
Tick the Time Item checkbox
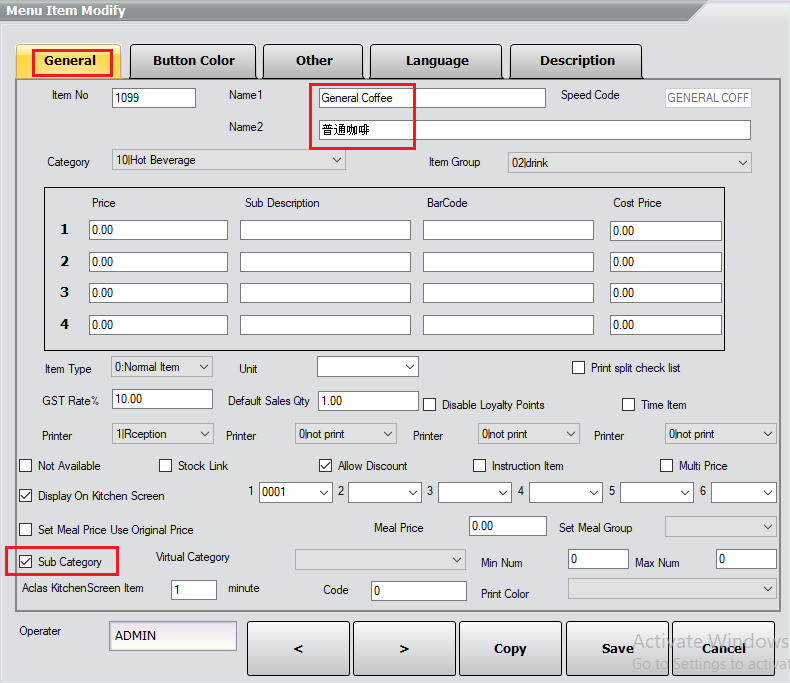point(628,405)
